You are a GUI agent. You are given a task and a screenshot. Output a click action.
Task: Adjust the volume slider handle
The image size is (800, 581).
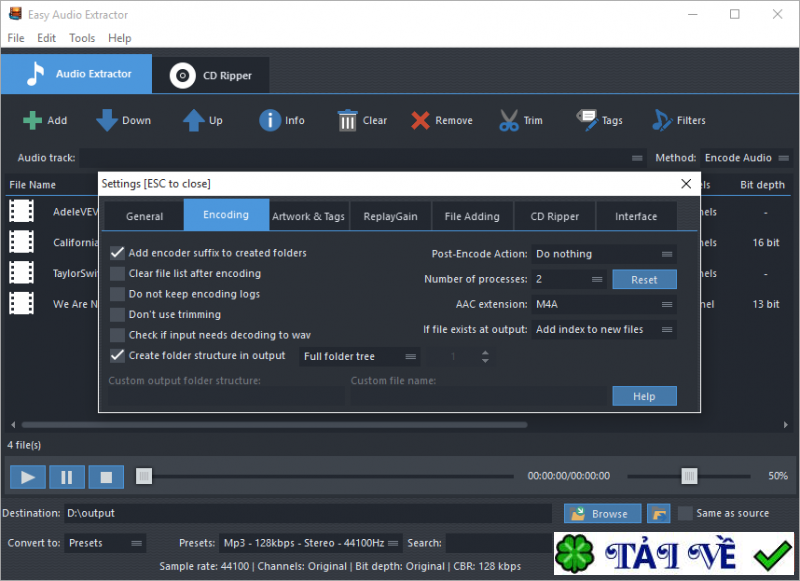pos(689,476)
